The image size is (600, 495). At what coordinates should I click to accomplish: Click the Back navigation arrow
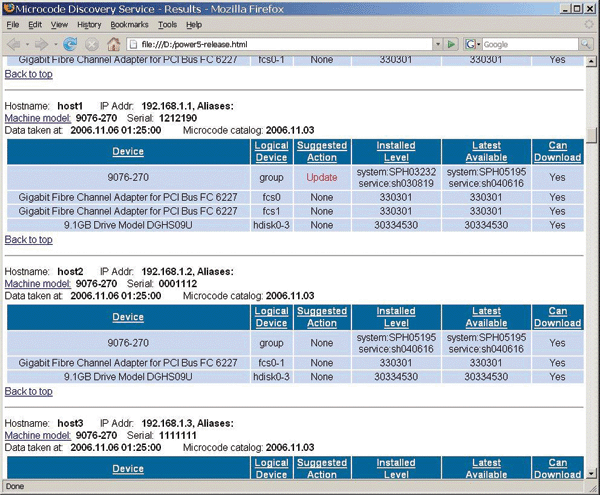(14, 44)
